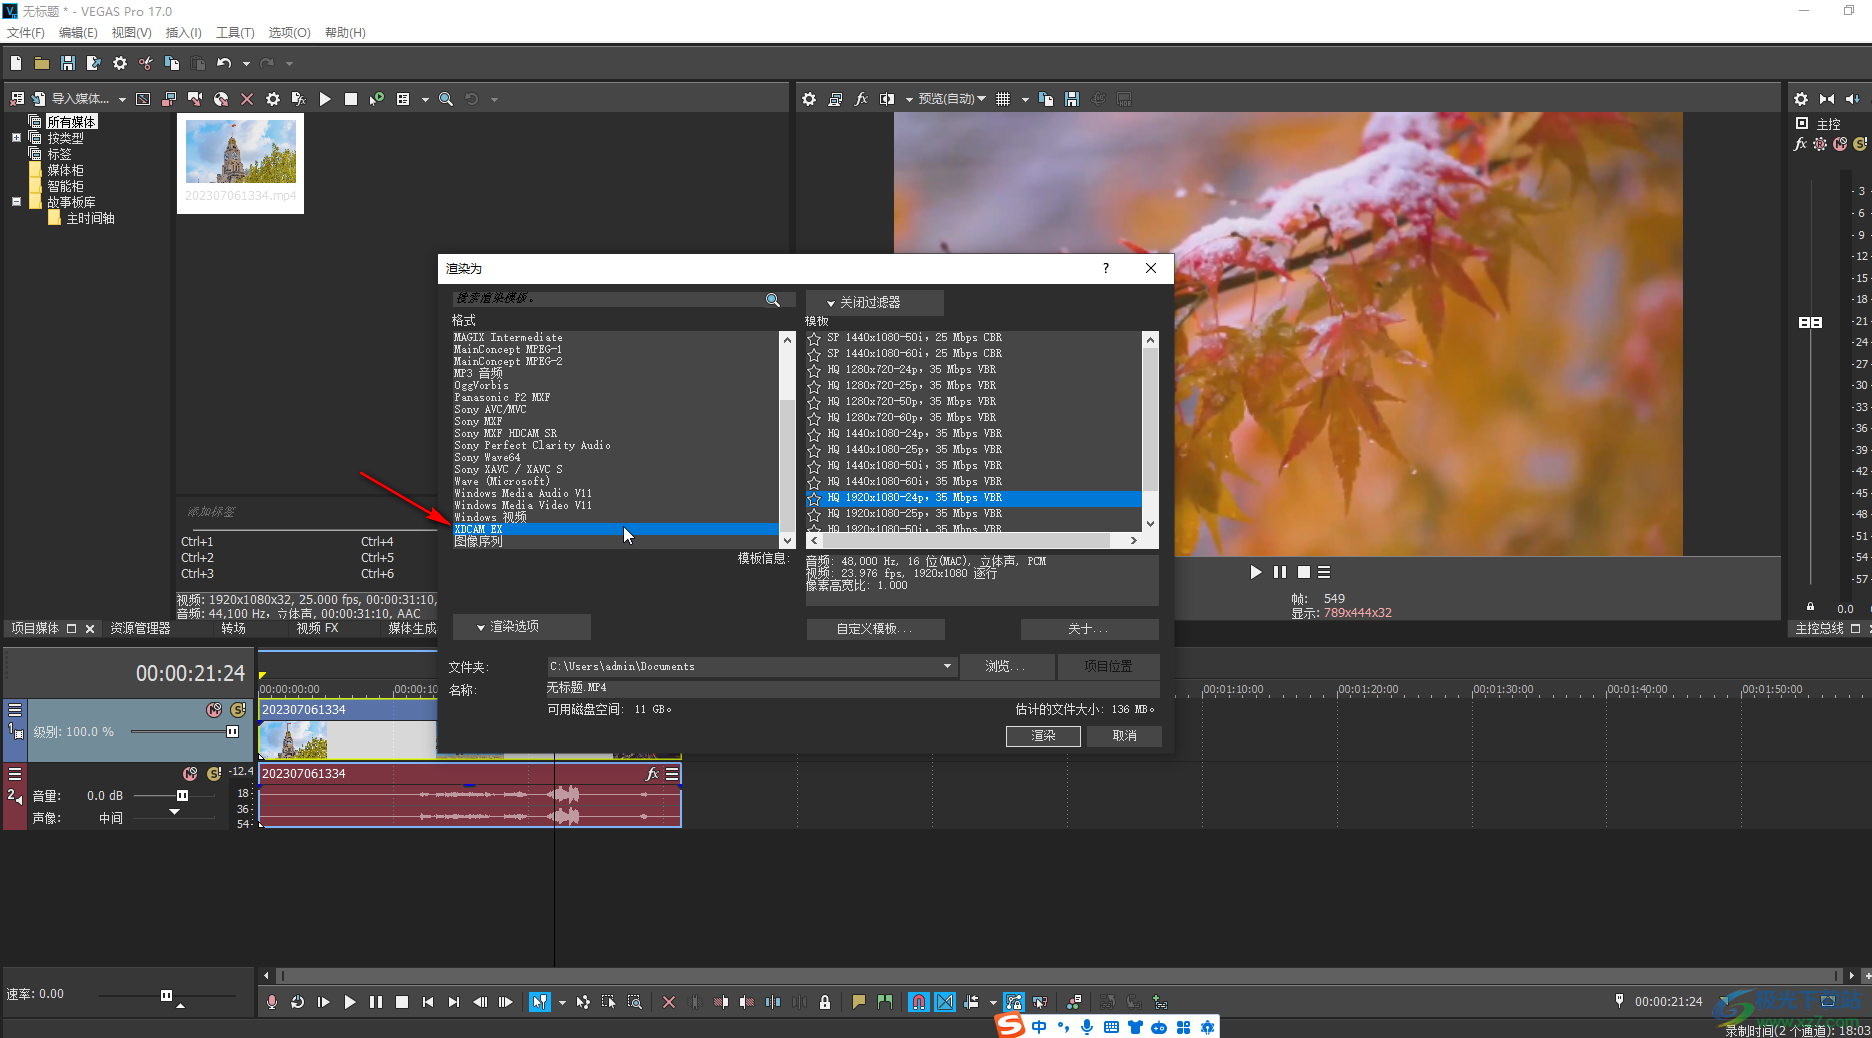Viewport: 1872px width, 1038px height.
Task: Expand the render options section
Action: pos(521,627)
